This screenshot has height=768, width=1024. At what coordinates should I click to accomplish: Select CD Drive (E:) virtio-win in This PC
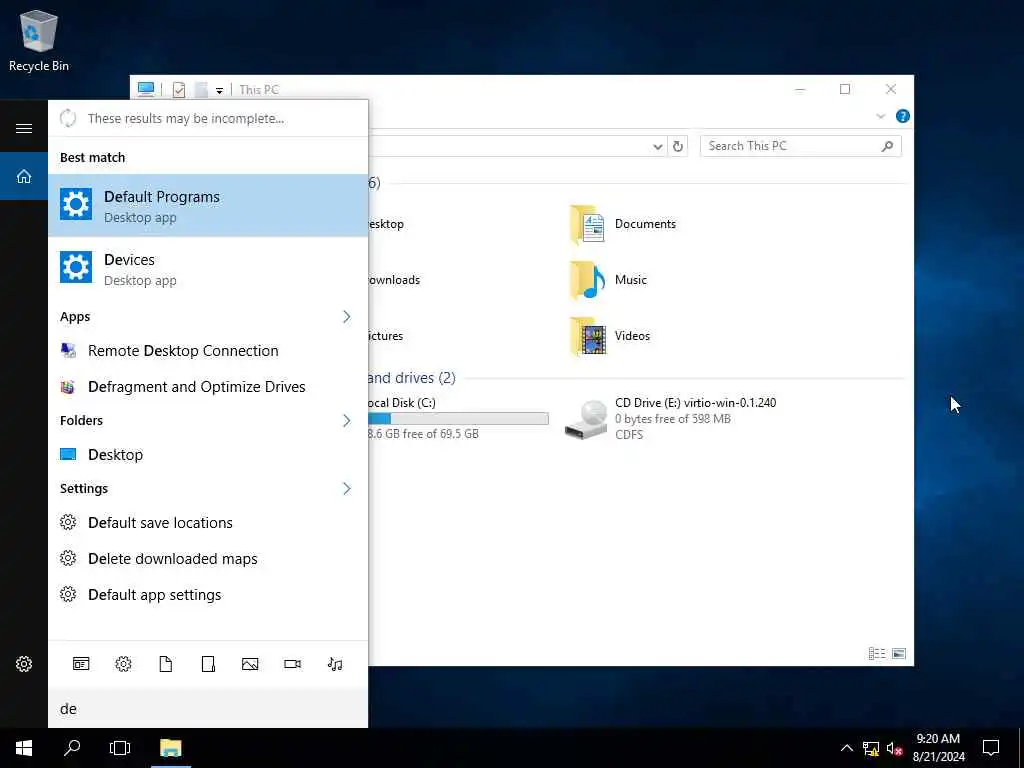click(x=671, y=419)
